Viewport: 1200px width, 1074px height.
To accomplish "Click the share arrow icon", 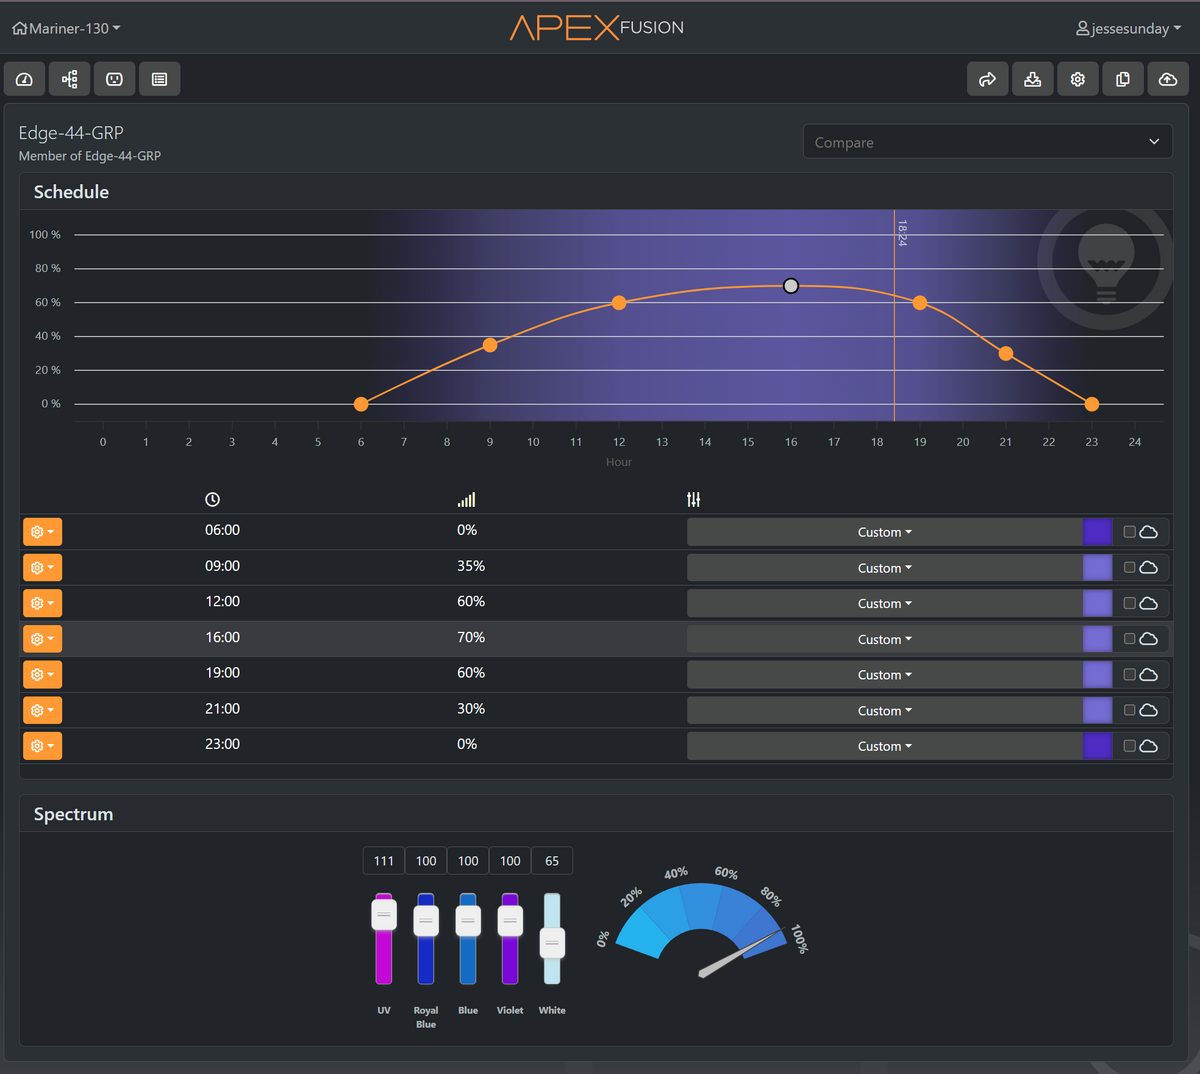I will 988,79.
